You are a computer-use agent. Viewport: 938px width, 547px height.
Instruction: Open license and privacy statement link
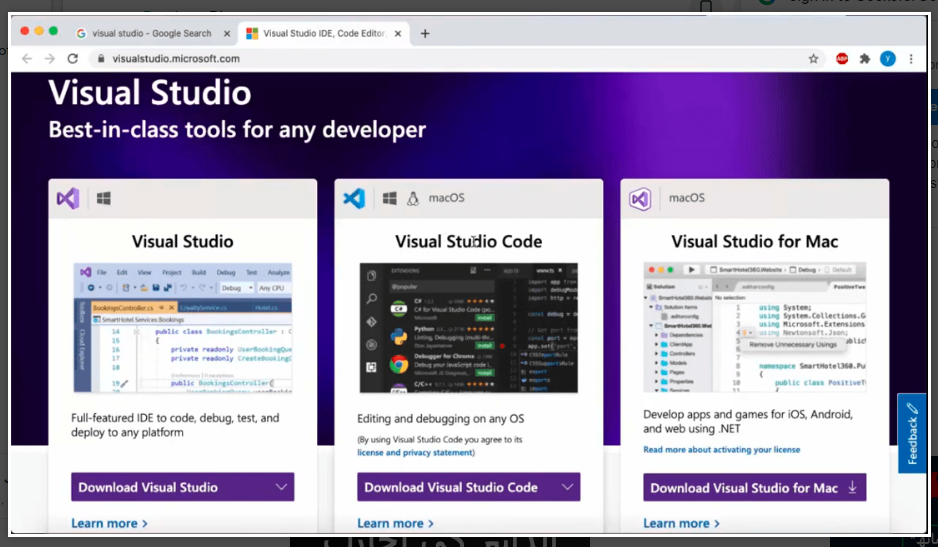(x=415, y=453)
